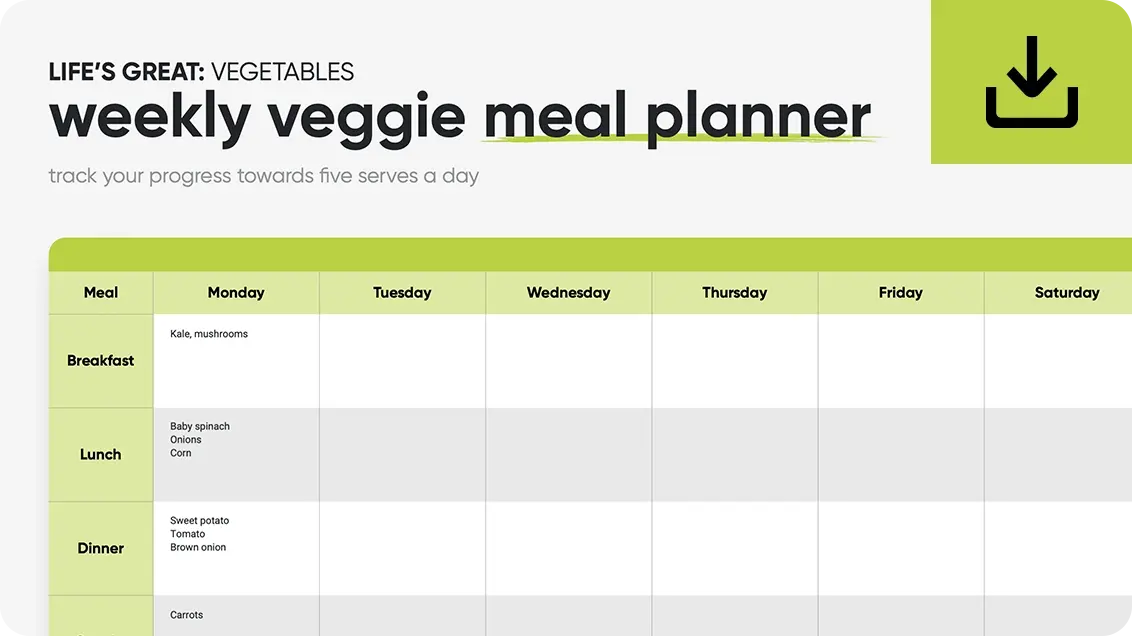Image resolution: width=1132 pixels, height=636 pixels.
Task: Click the Monday breakfast cell with kale, mushrooms
Action: click(x=236, y=361)
